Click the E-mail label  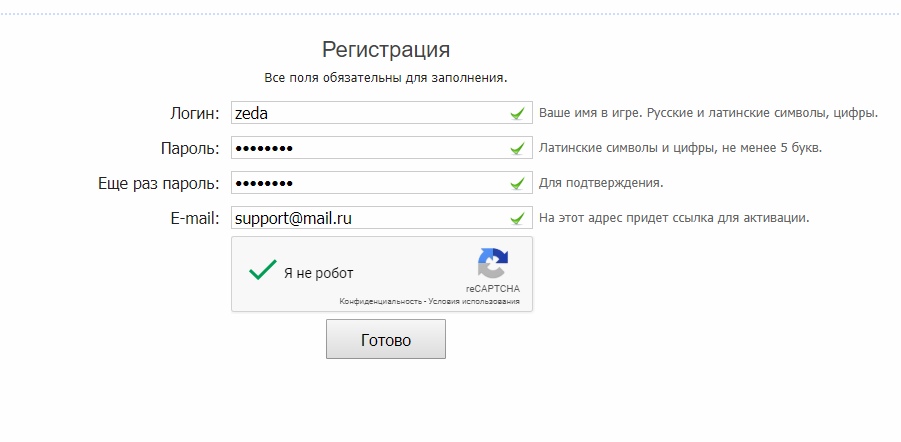click(195, 218)
